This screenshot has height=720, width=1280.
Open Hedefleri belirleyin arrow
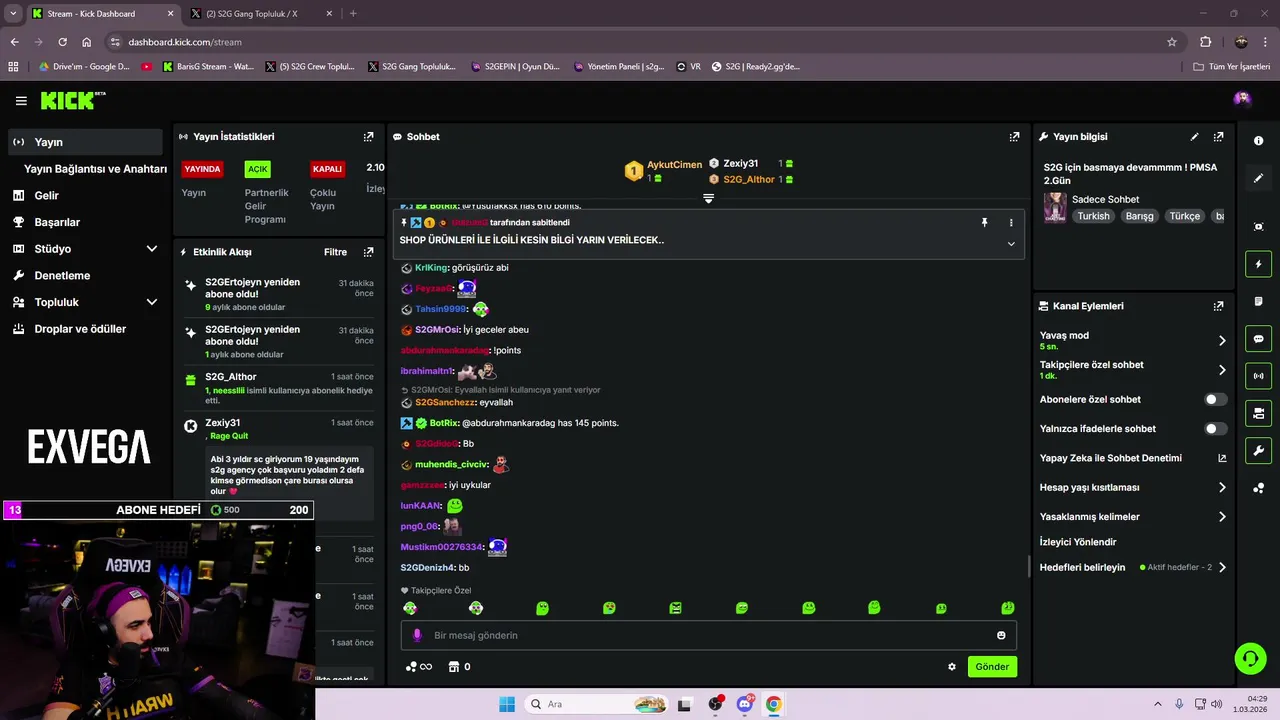[1222, 567]
